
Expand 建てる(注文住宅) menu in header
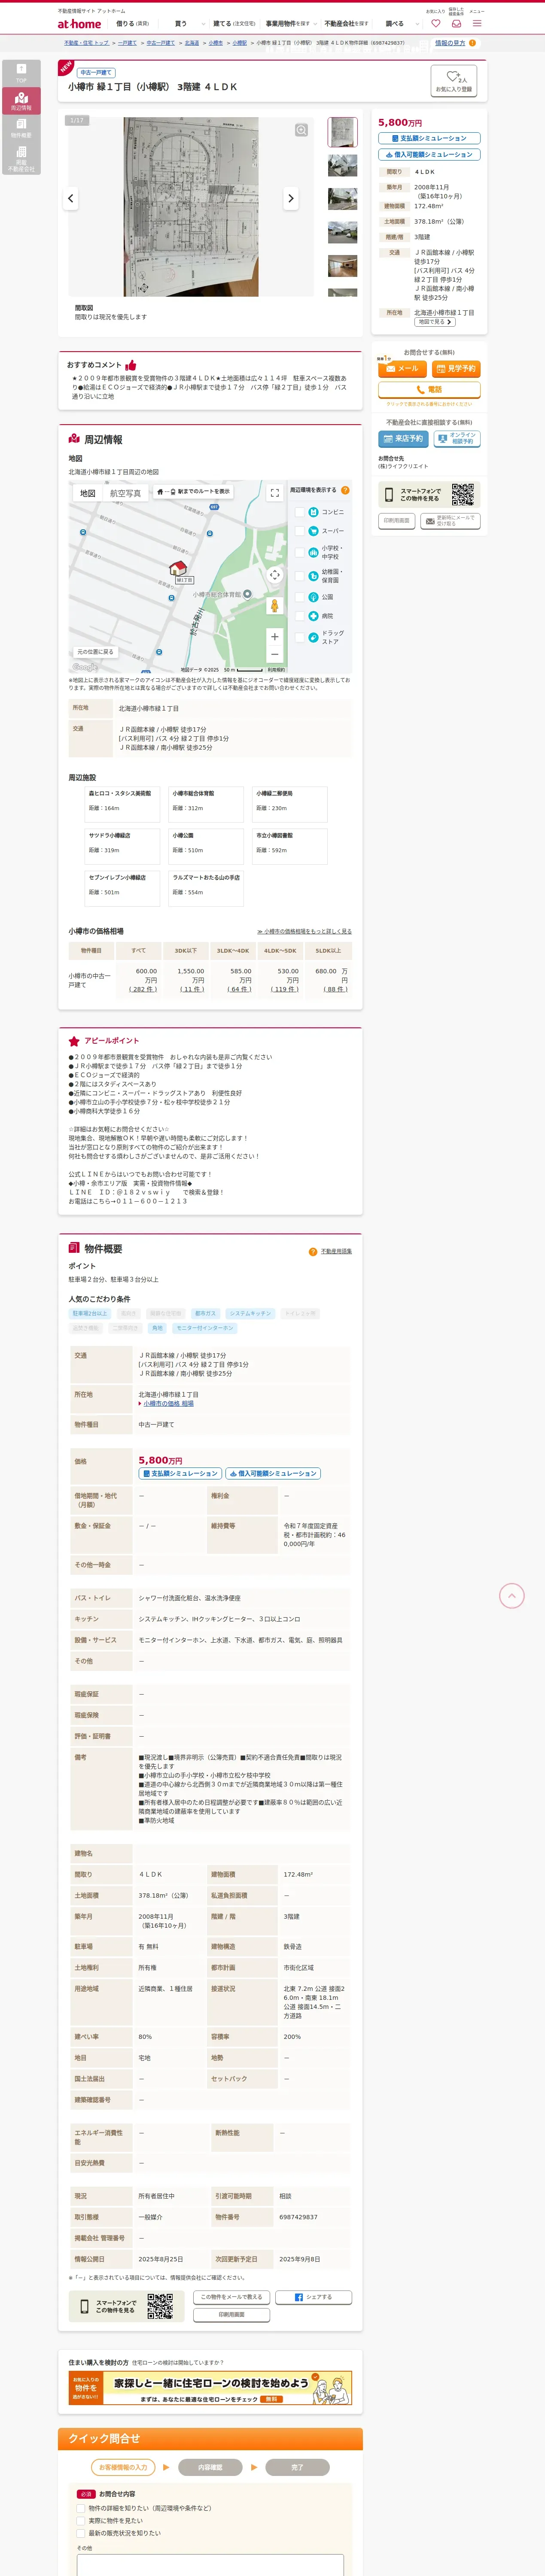click(x=234, y=23)
